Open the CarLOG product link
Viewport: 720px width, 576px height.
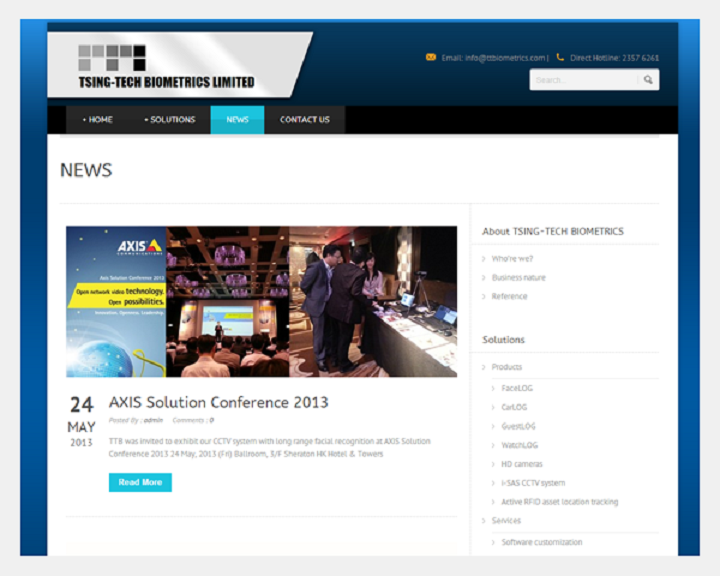pos(514,407)
